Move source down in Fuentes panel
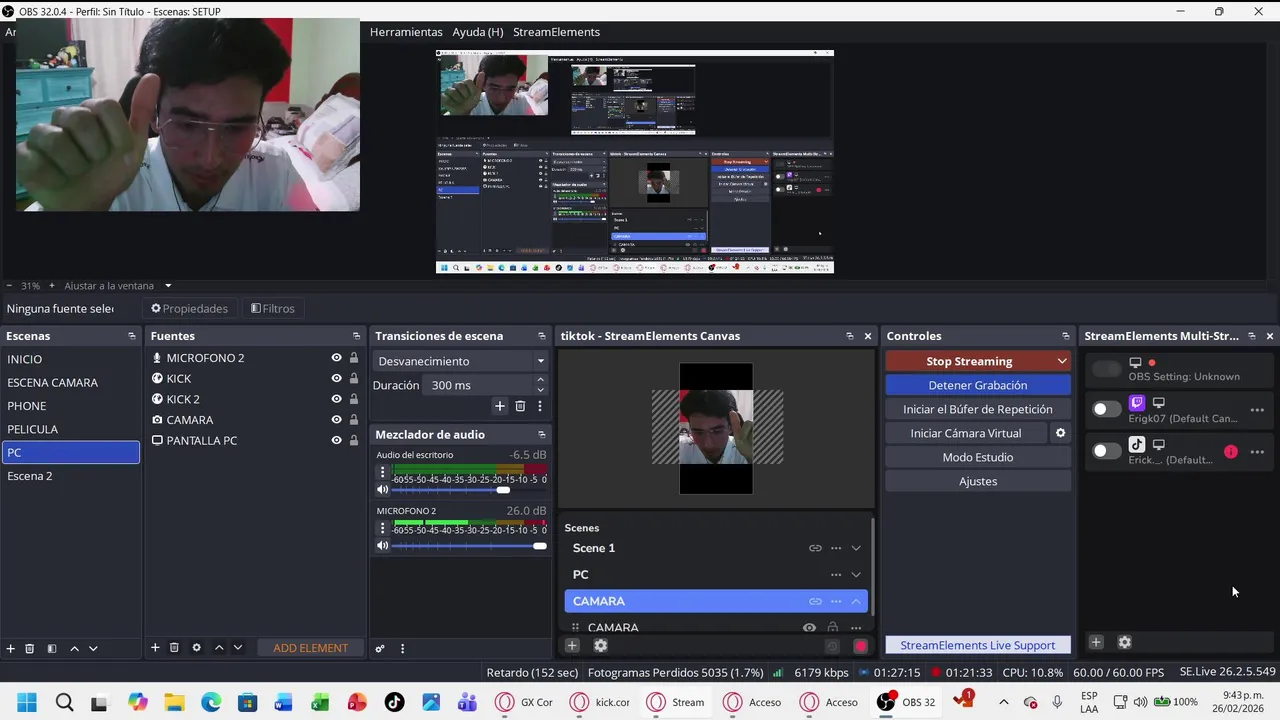Image resolution: width=1280 pixels, height=720 pixels. click(x=238, y=648)
